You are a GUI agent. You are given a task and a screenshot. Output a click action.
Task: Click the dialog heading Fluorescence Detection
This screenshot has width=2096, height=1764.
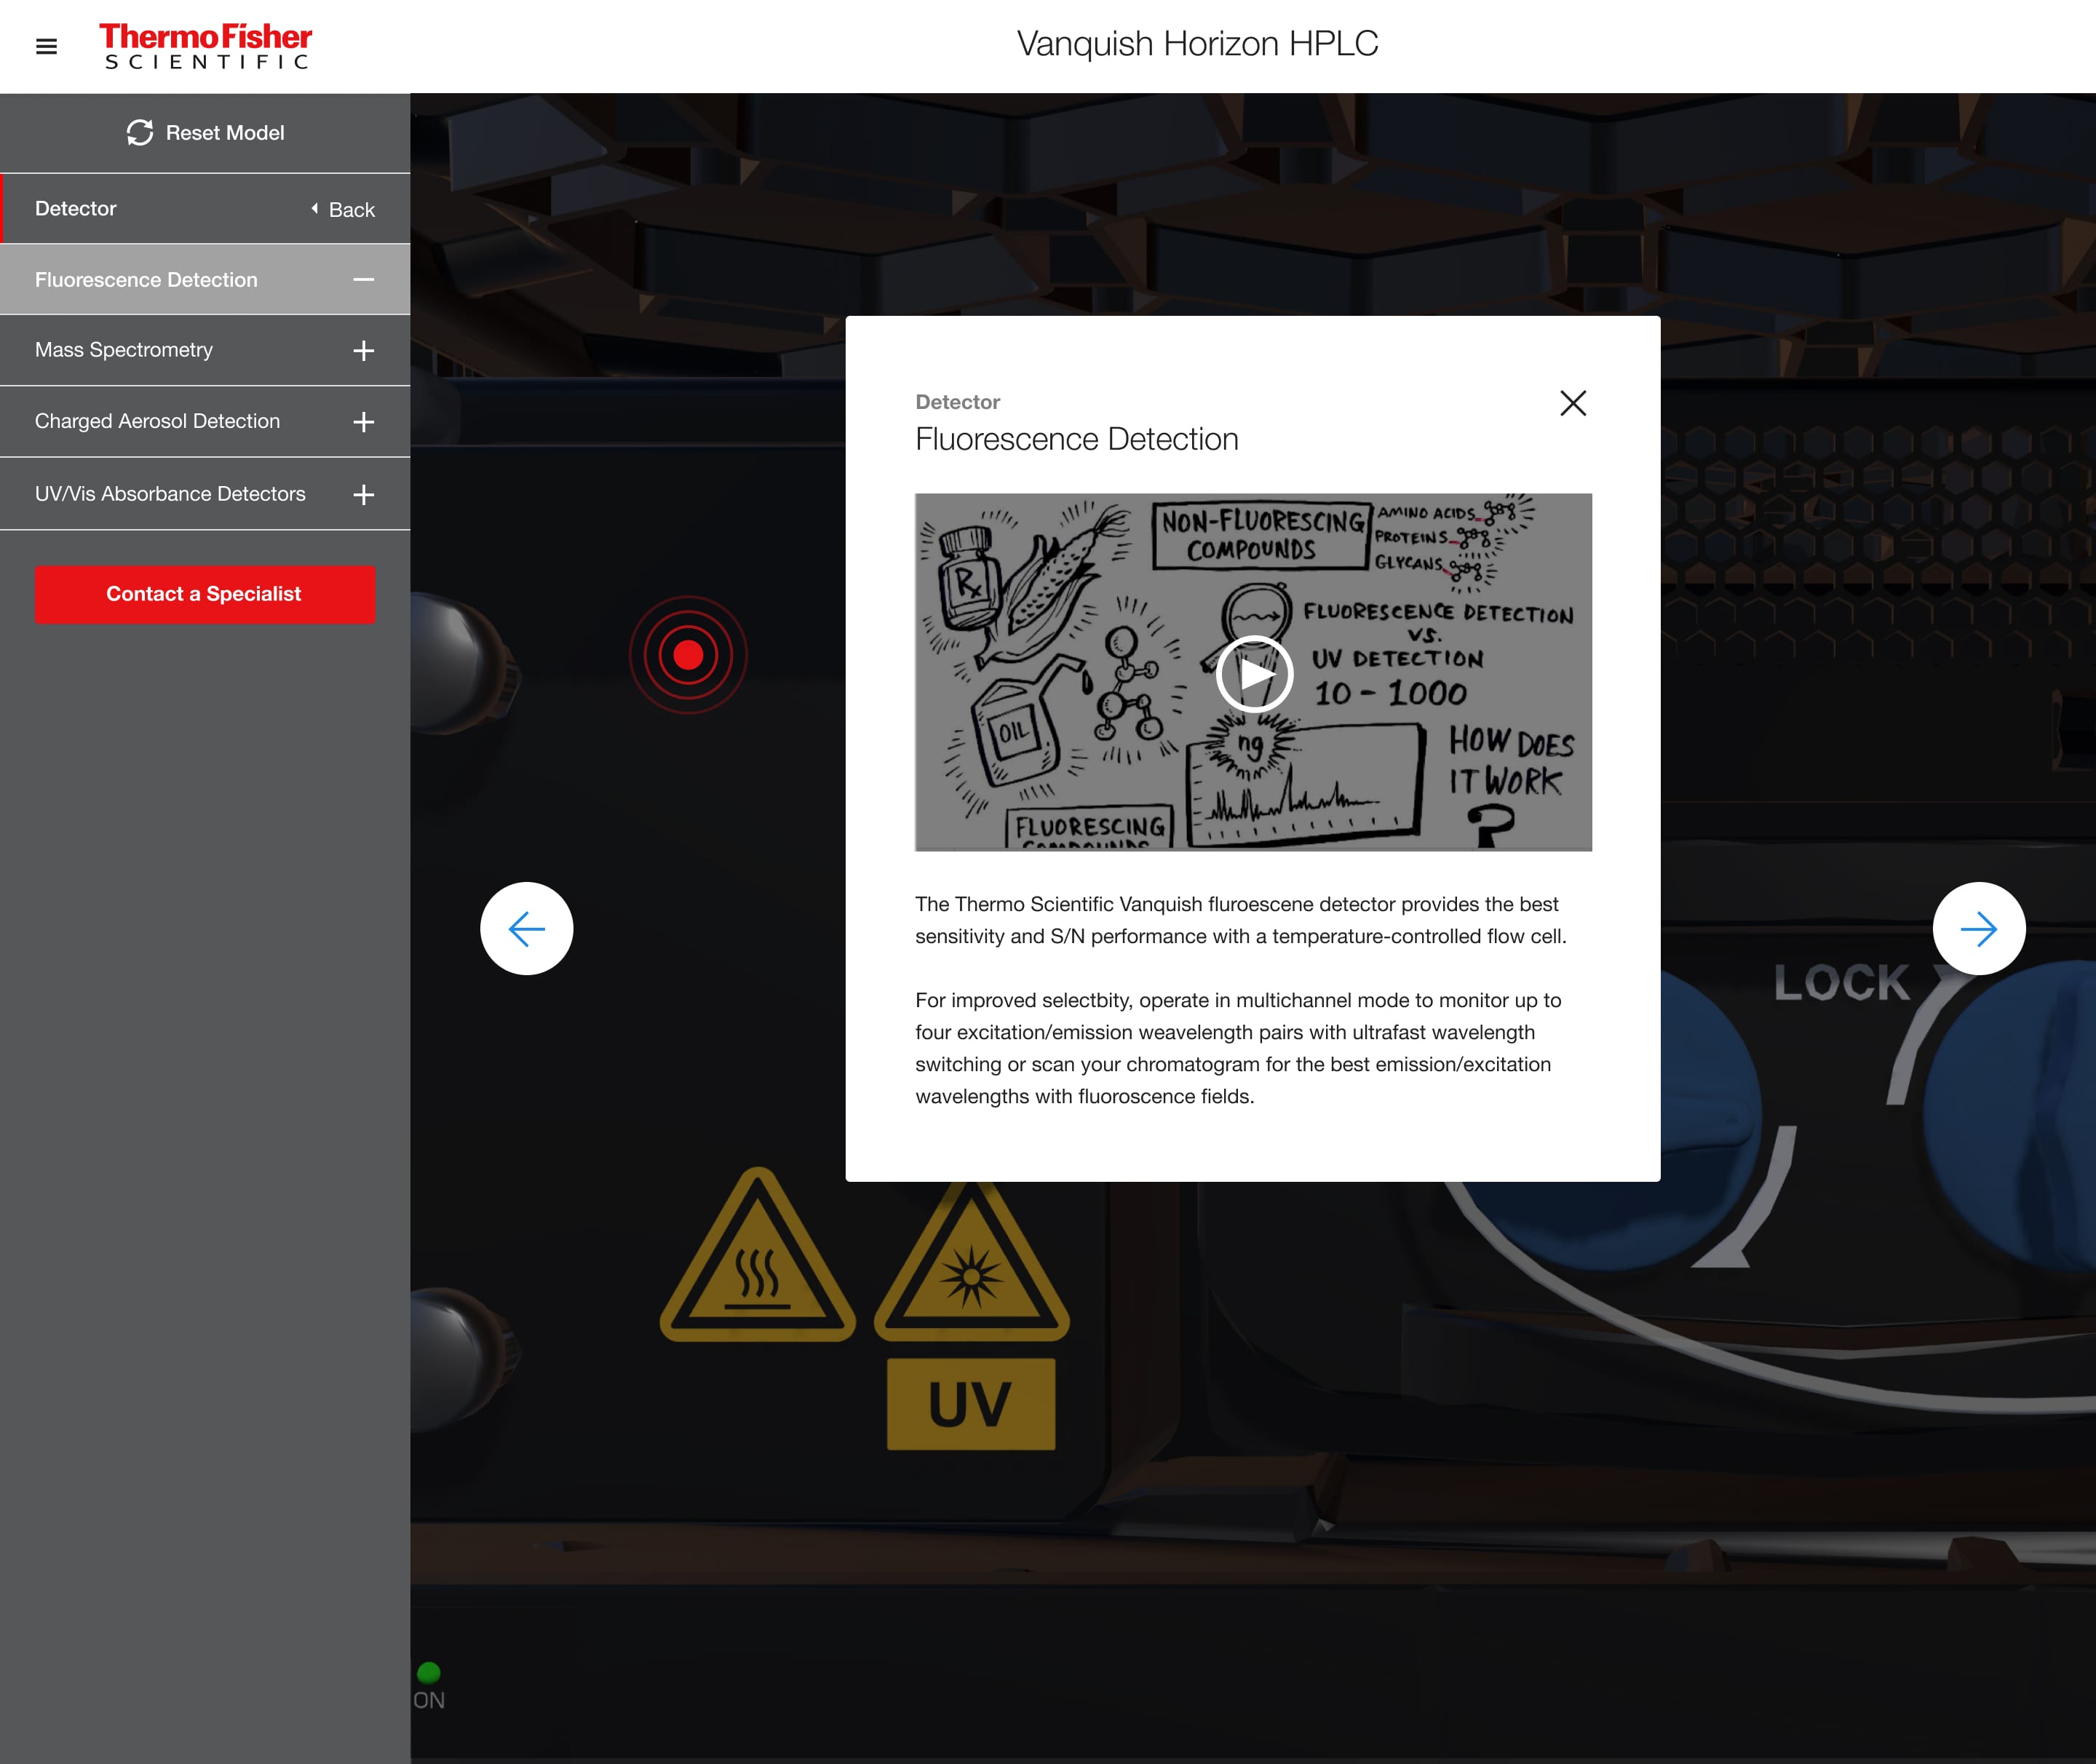point(1077,439)
